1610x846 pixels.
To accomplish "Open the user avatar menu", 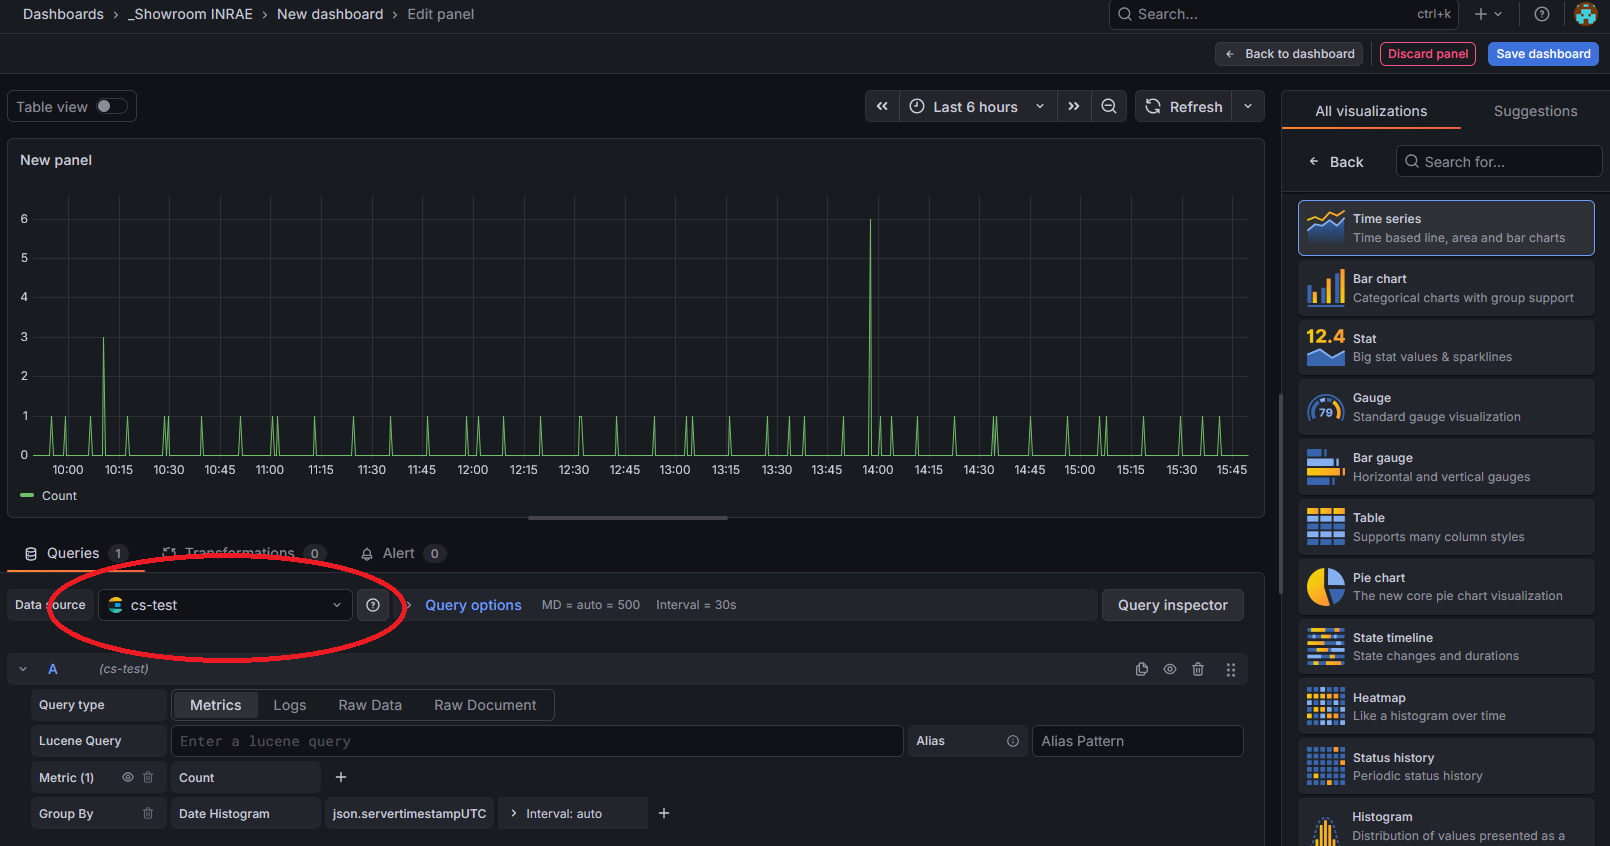I will pyautogui.click(x=1586, y=14).
